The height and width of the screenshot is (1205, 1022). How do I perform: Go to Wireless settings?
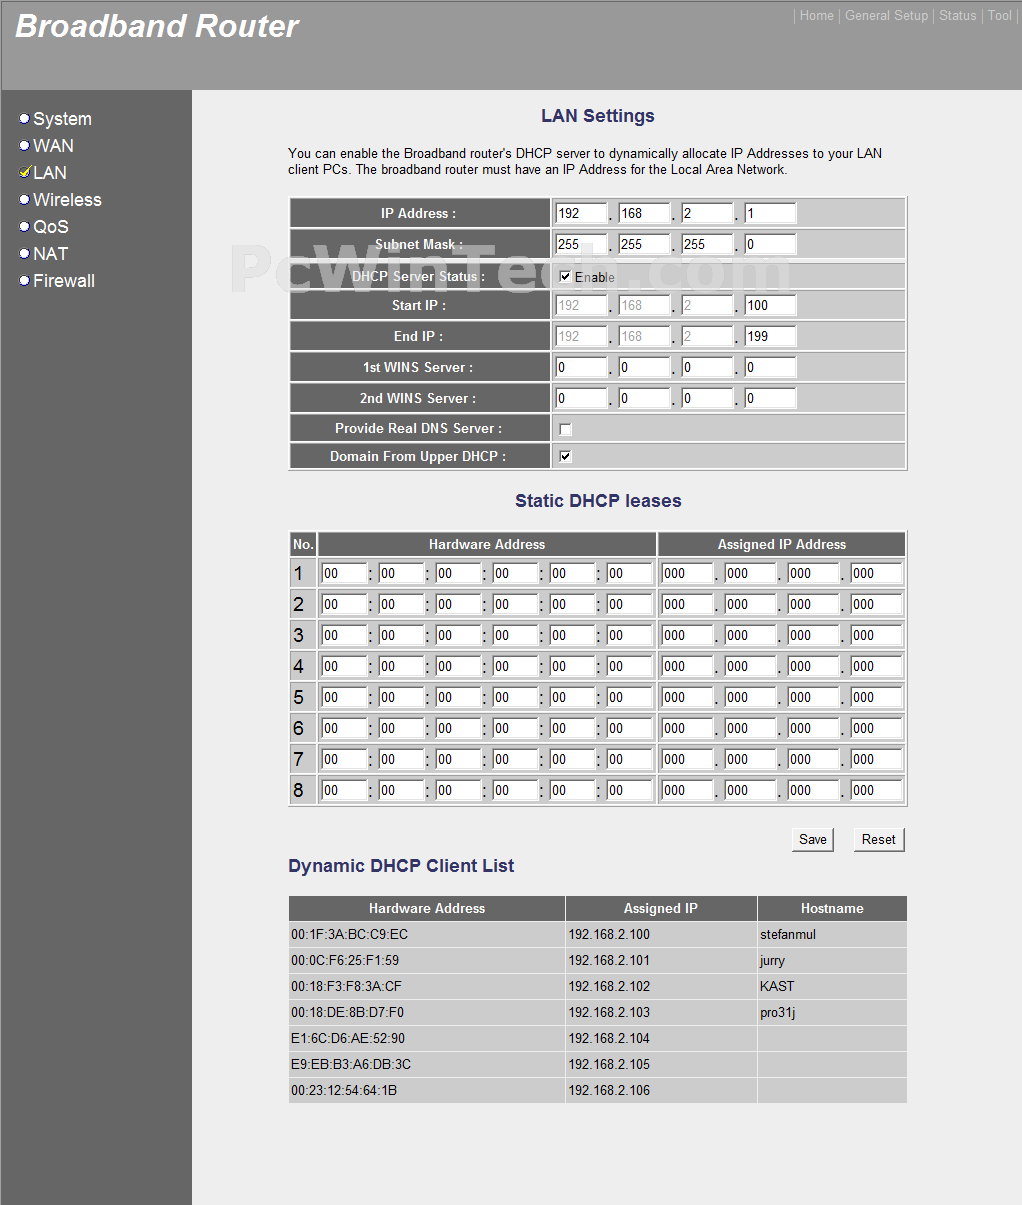[67, 200]
